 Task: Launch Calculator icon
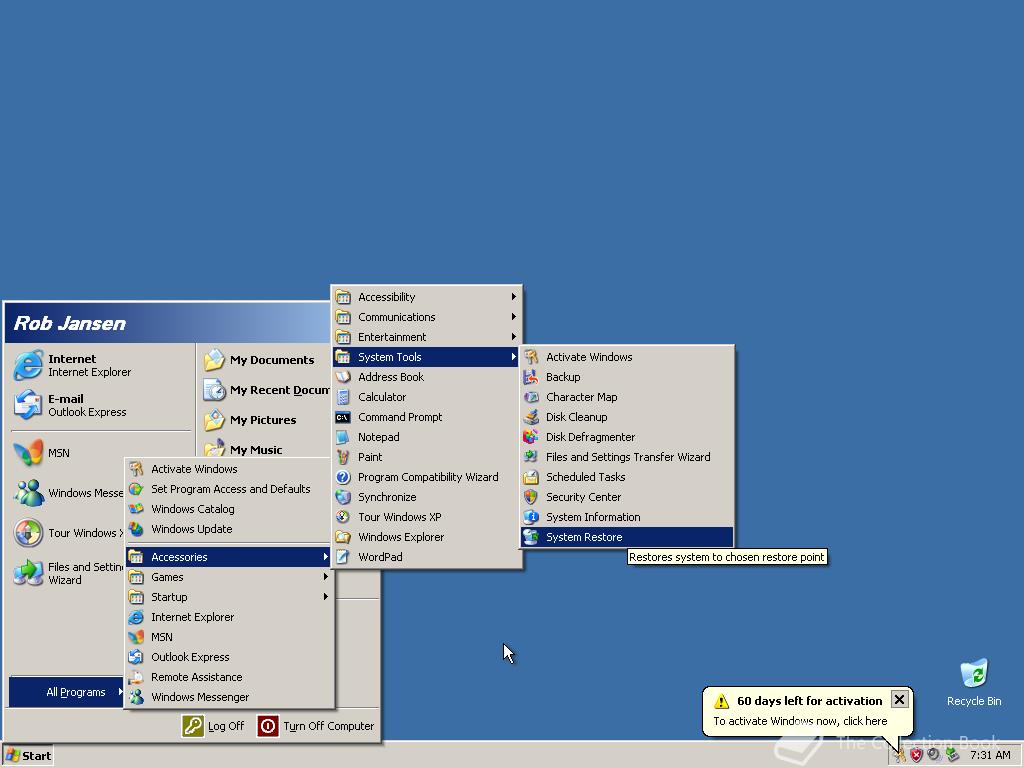(x=343, y=397)
